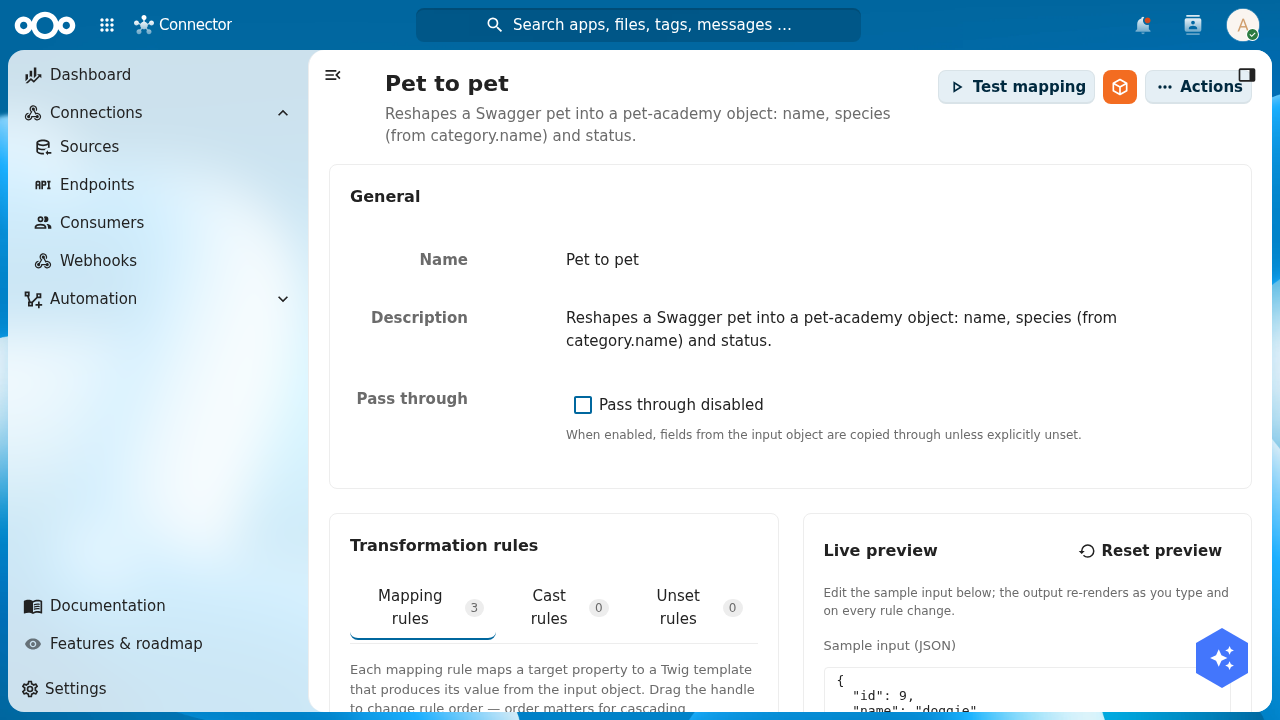Screen dimensions: 1280x720
Task: Click the Automation sidebar label
Action: tap(93, 299)
